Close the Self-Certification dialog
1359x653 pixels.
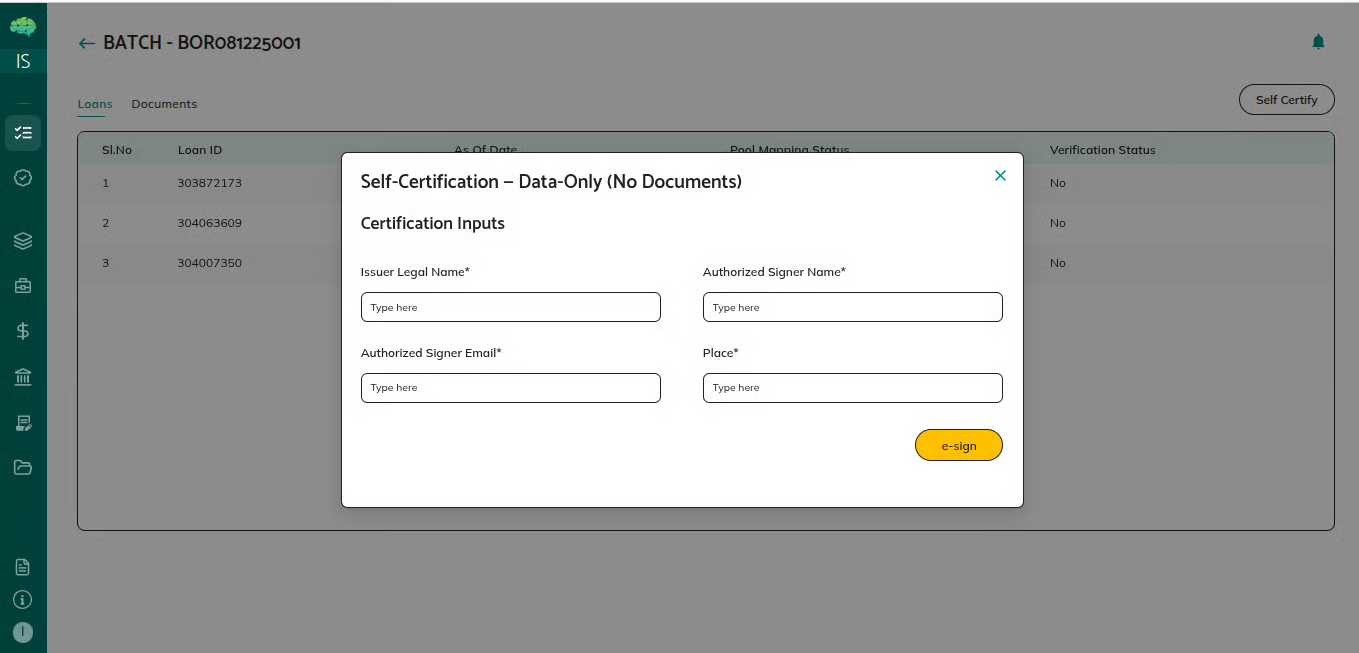point(1000,176)
